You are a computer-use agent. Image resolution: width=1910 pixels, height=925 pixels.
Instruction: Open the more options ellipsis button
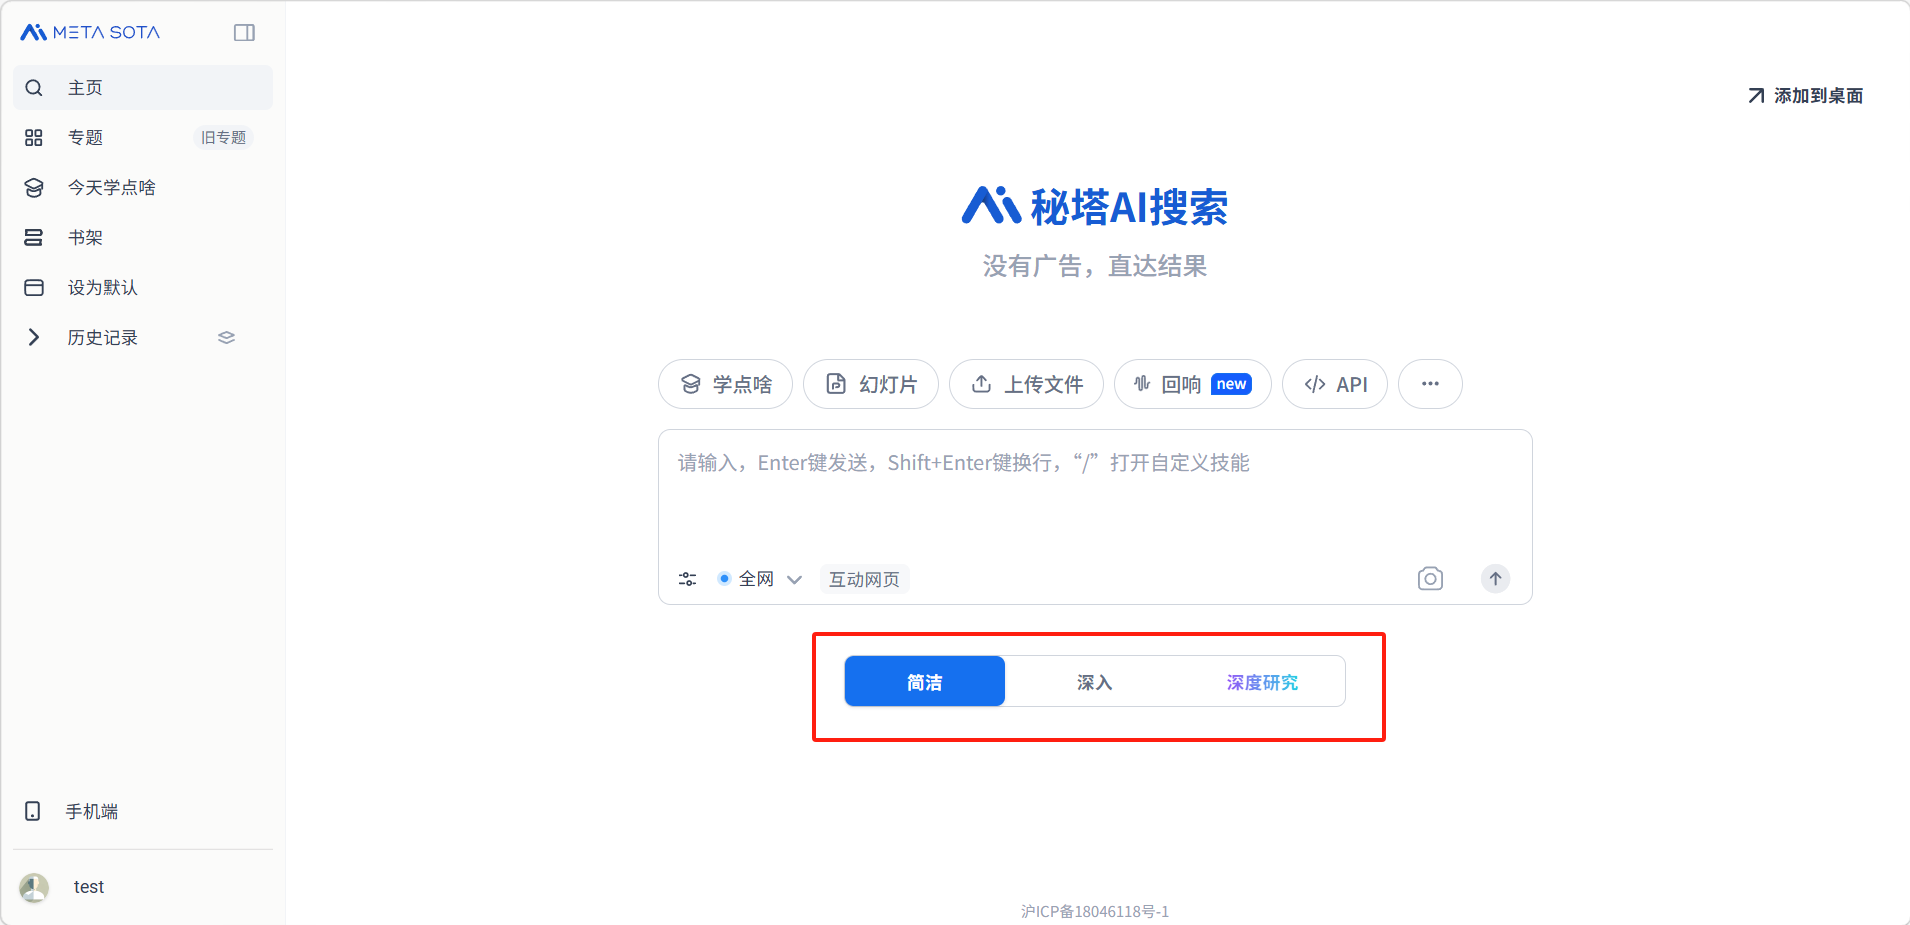[1429, 384]
